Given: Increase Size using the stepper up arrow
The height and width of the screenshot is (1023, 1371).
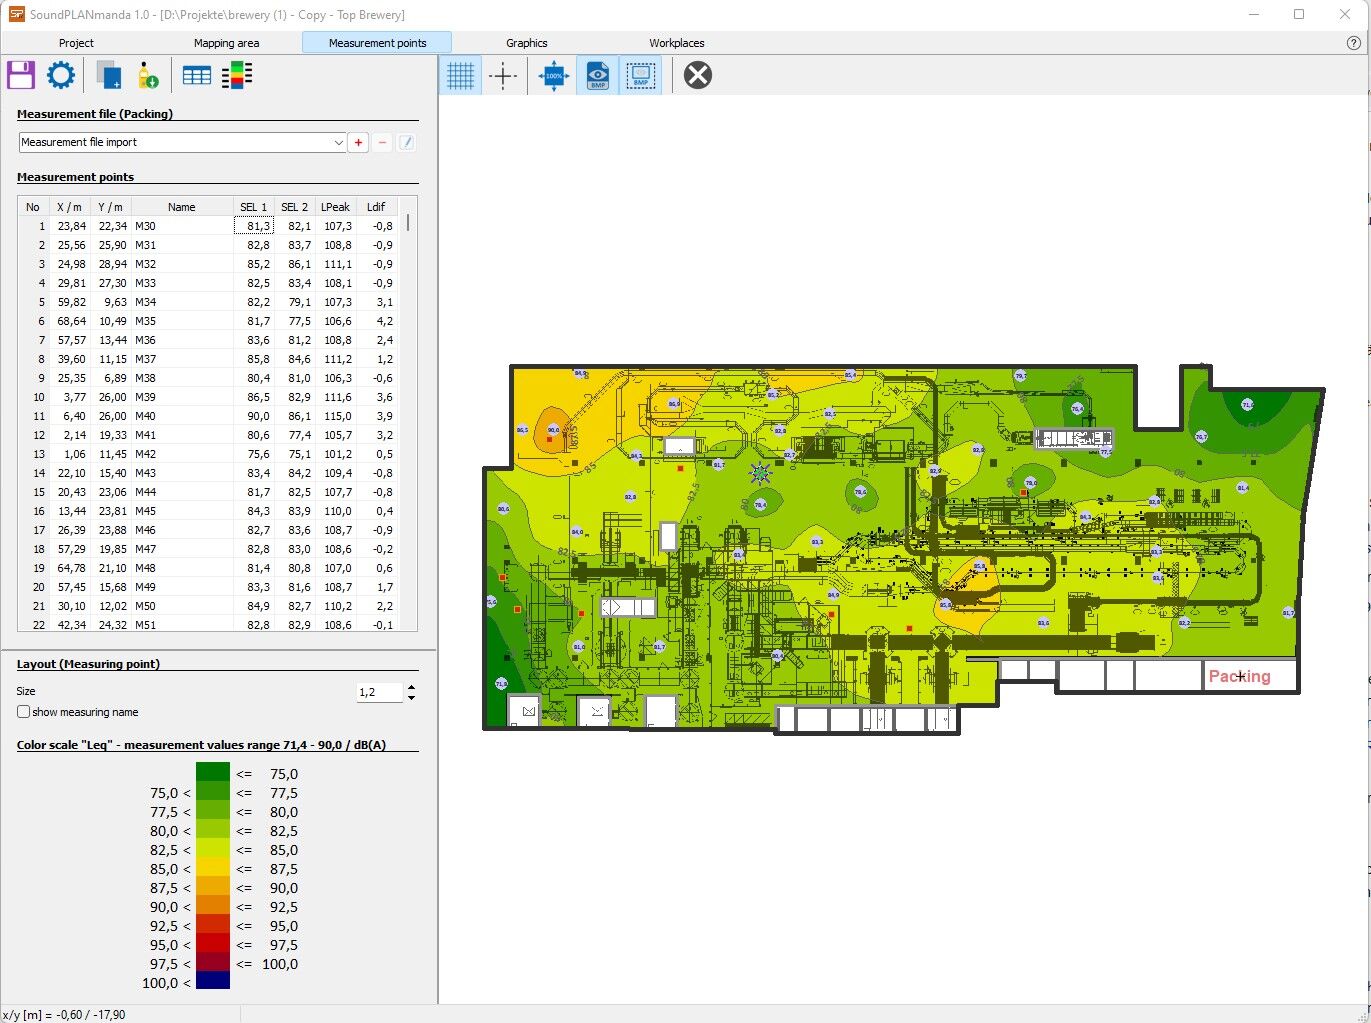Looking at the screenshot, I should [411, 686].
